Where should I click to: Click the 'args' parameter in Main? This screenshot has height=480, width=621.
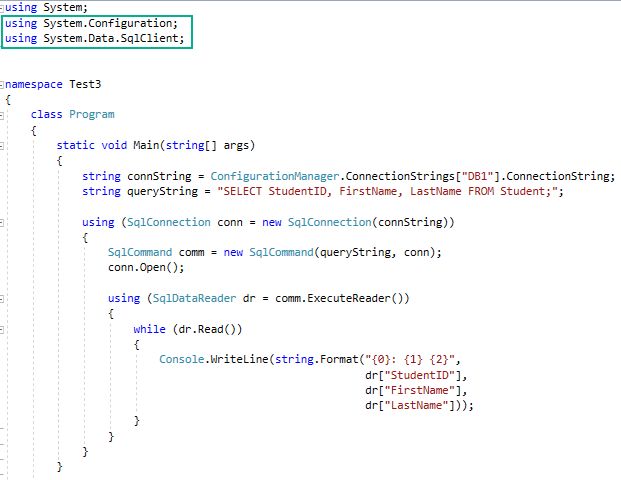tap(236, 146)
